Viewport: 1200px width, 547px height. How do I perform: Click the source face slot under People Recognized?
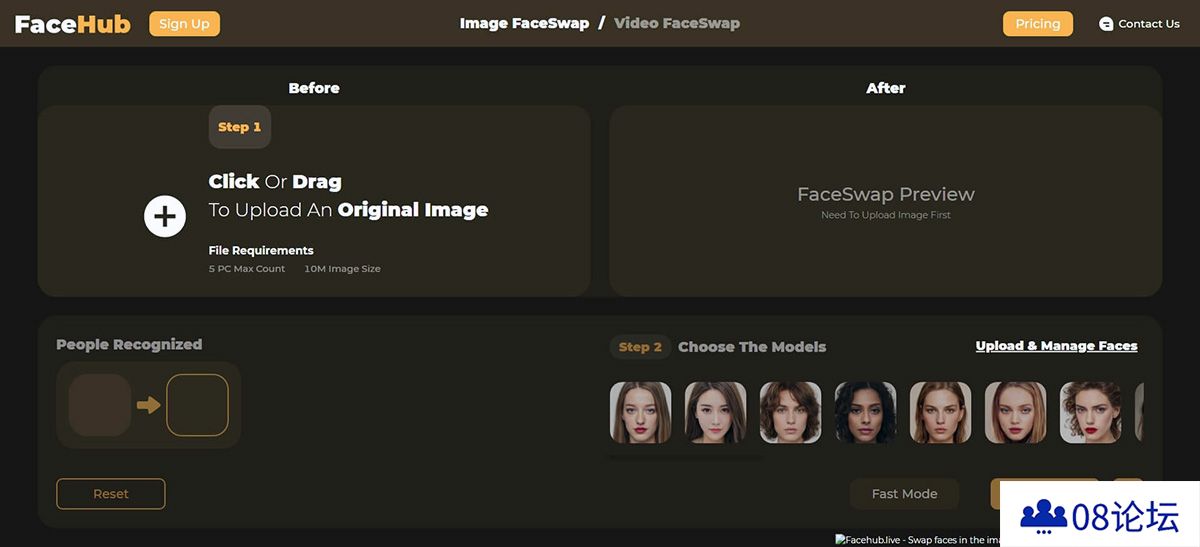pyautogui.click(x=100, y=405)
